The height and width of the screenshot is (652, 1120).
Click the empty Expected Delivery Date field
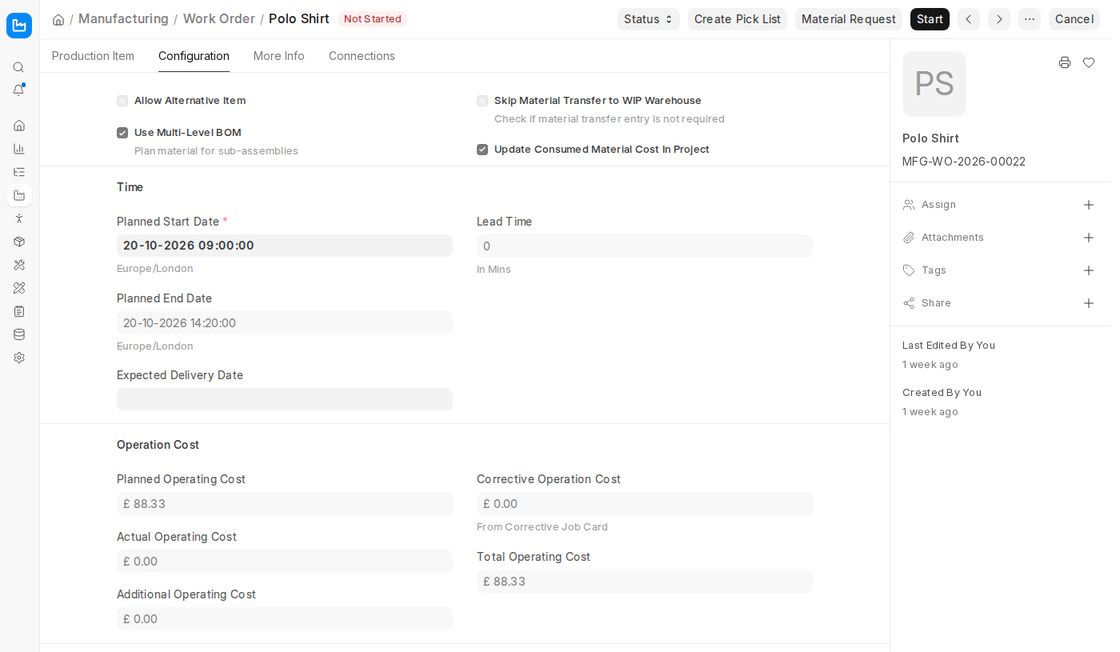(x=284, y=399)
